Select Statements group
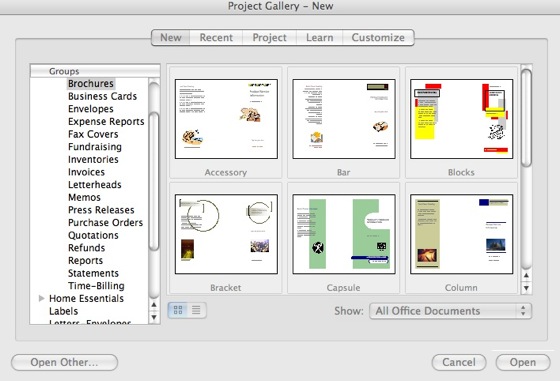Image resolution: width=560 pixels, height=381 pixels. (93, 273)
